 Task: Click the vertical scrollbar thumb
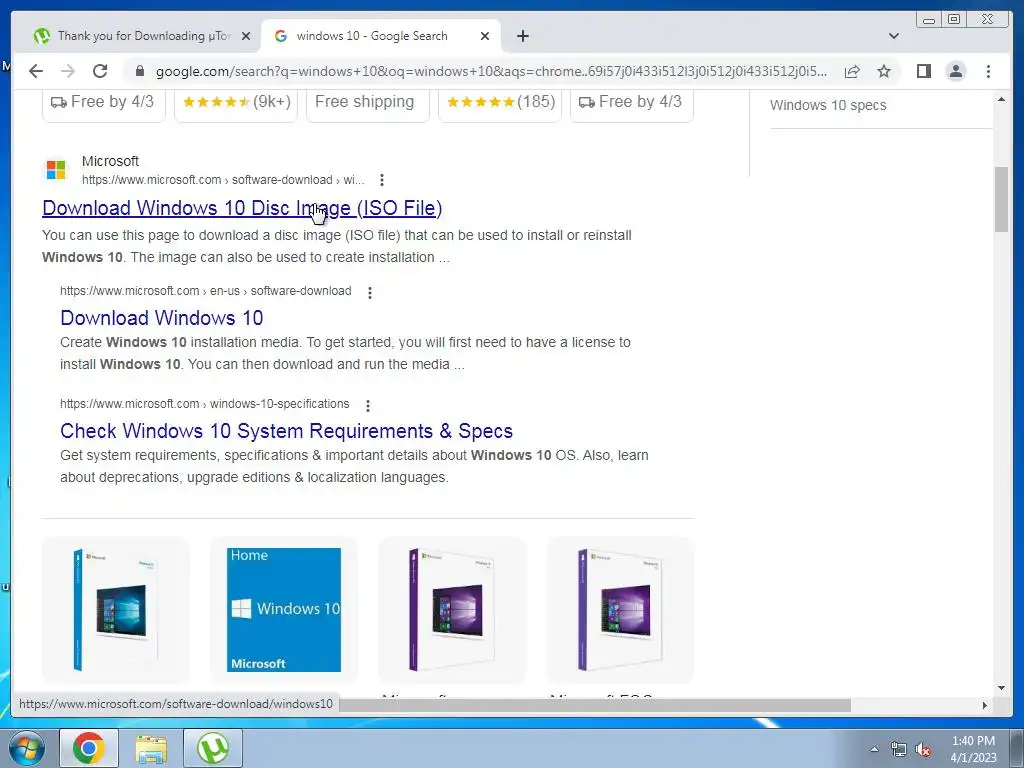[1001, 199]
